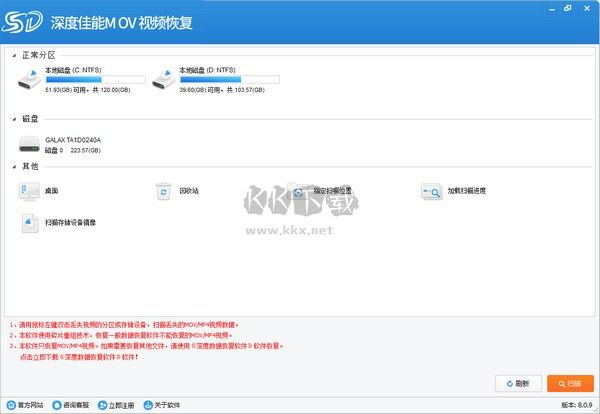Choose the 指定扫描位置 folder icon

click(298, 191)
